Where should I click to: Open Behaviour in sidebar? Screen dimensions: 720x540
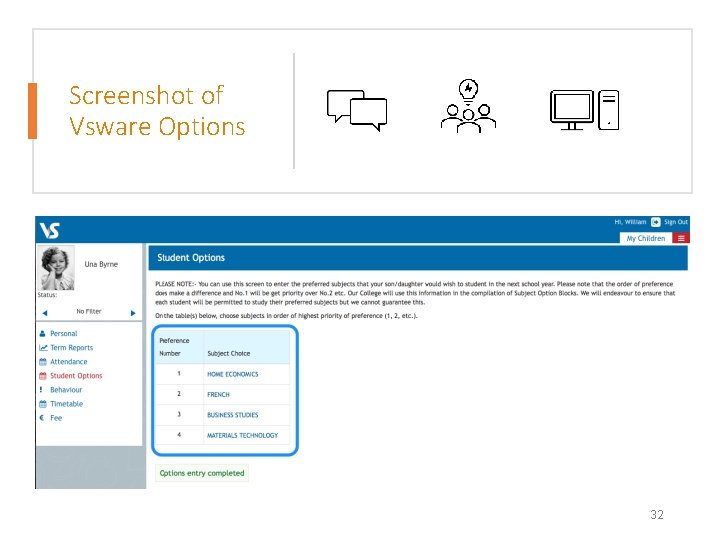coord(66,390)
